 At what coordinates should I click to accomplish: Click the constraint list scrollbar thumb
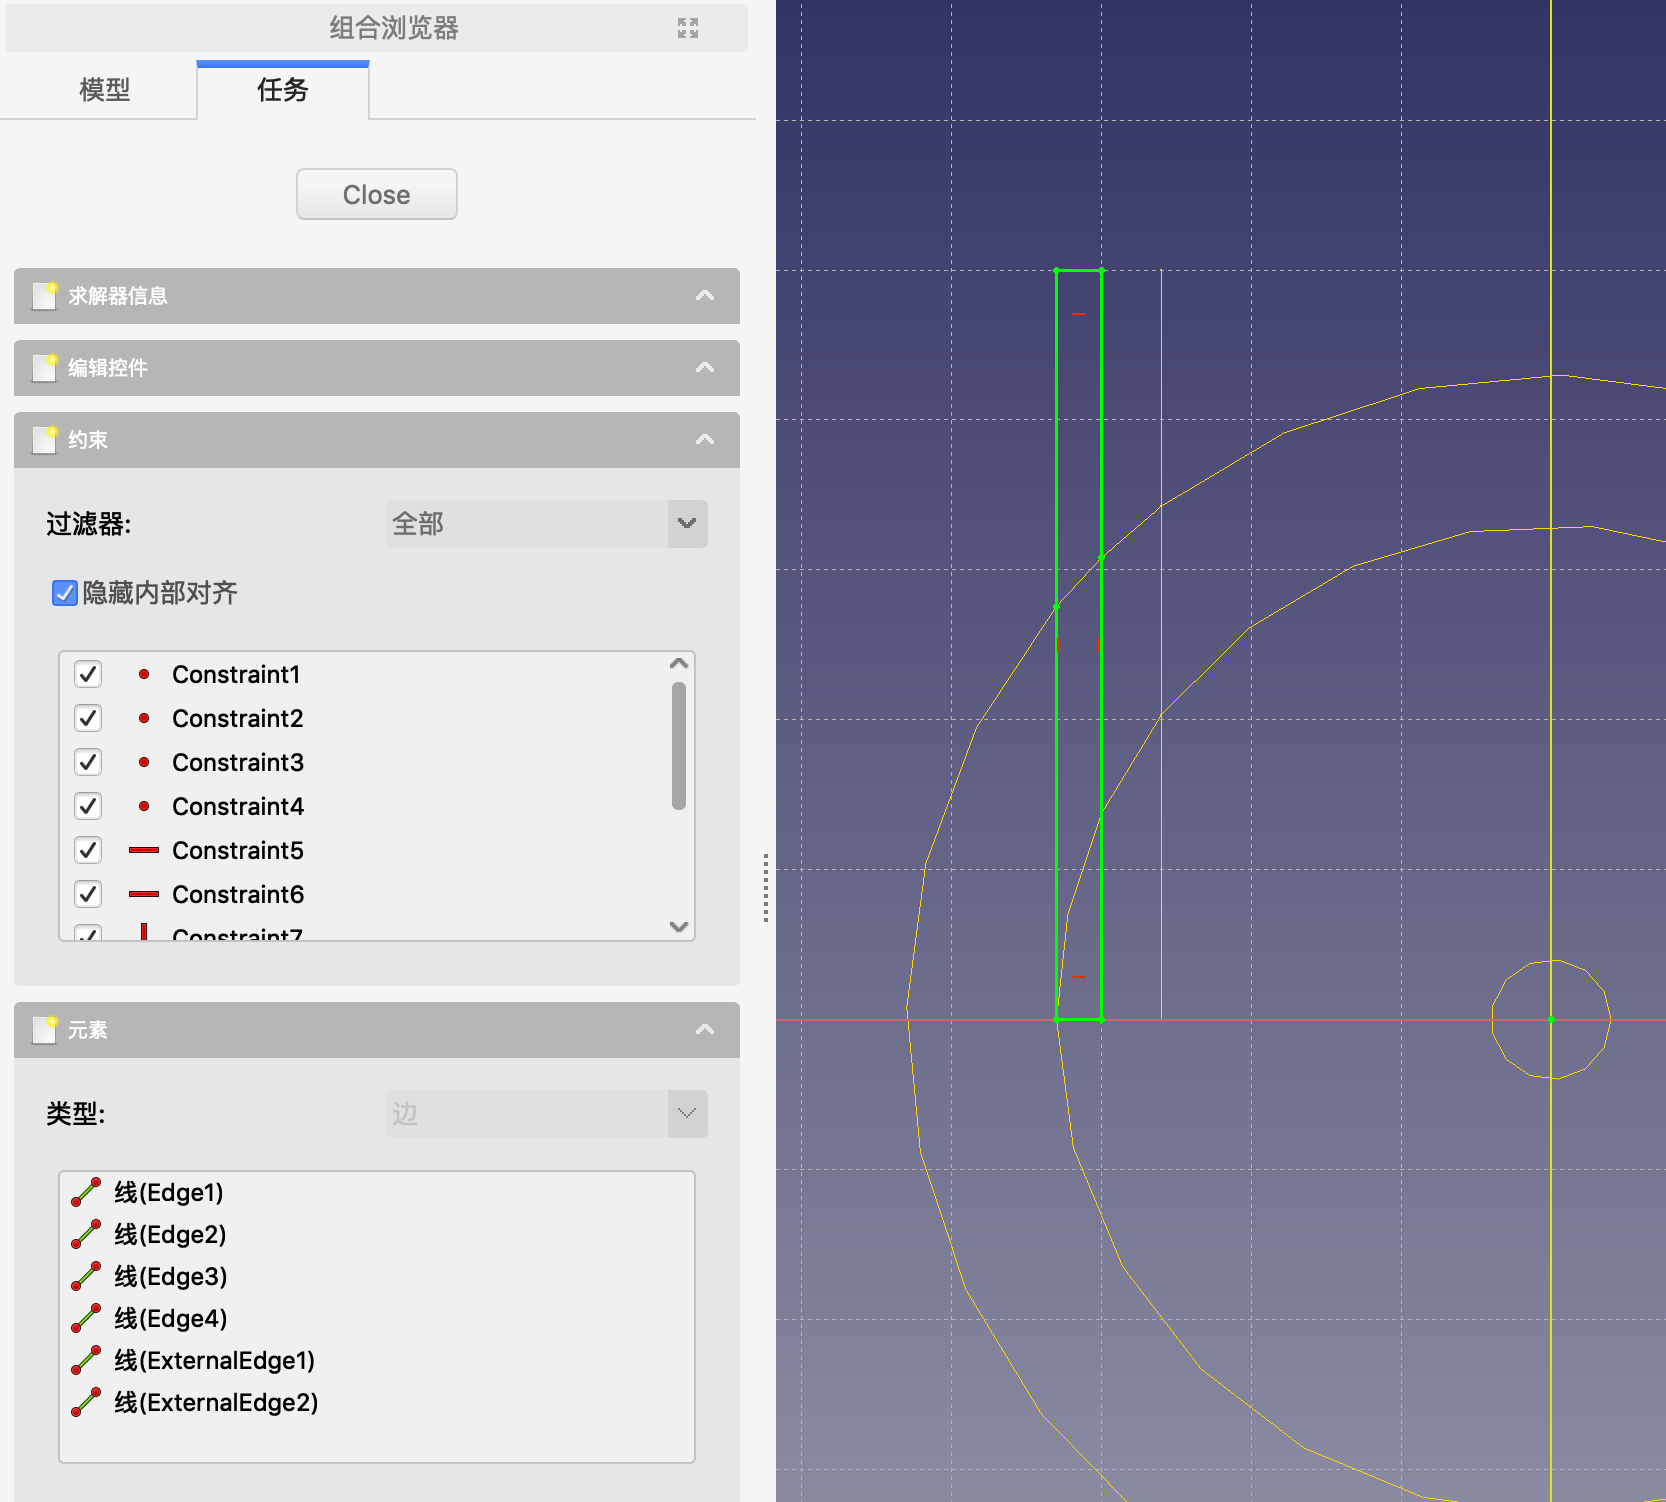click(679, 745)
